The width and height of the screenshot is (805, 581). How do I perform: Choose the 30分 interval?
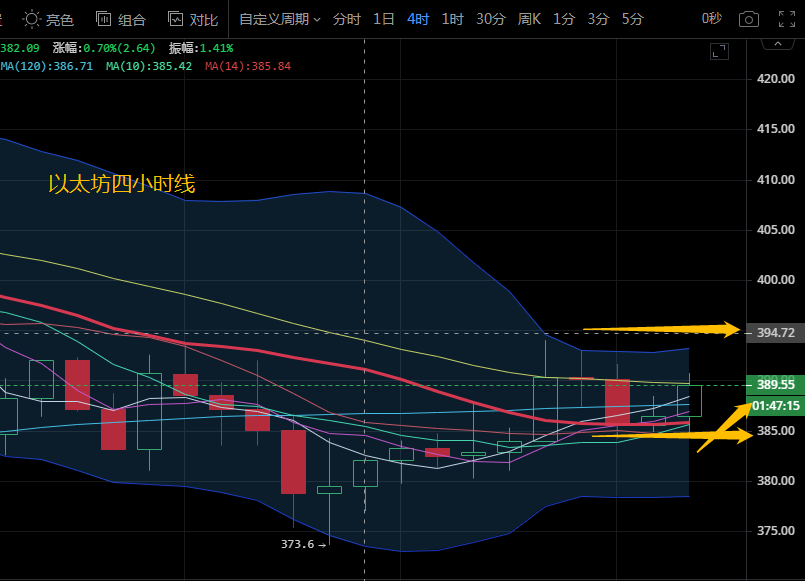490,19
